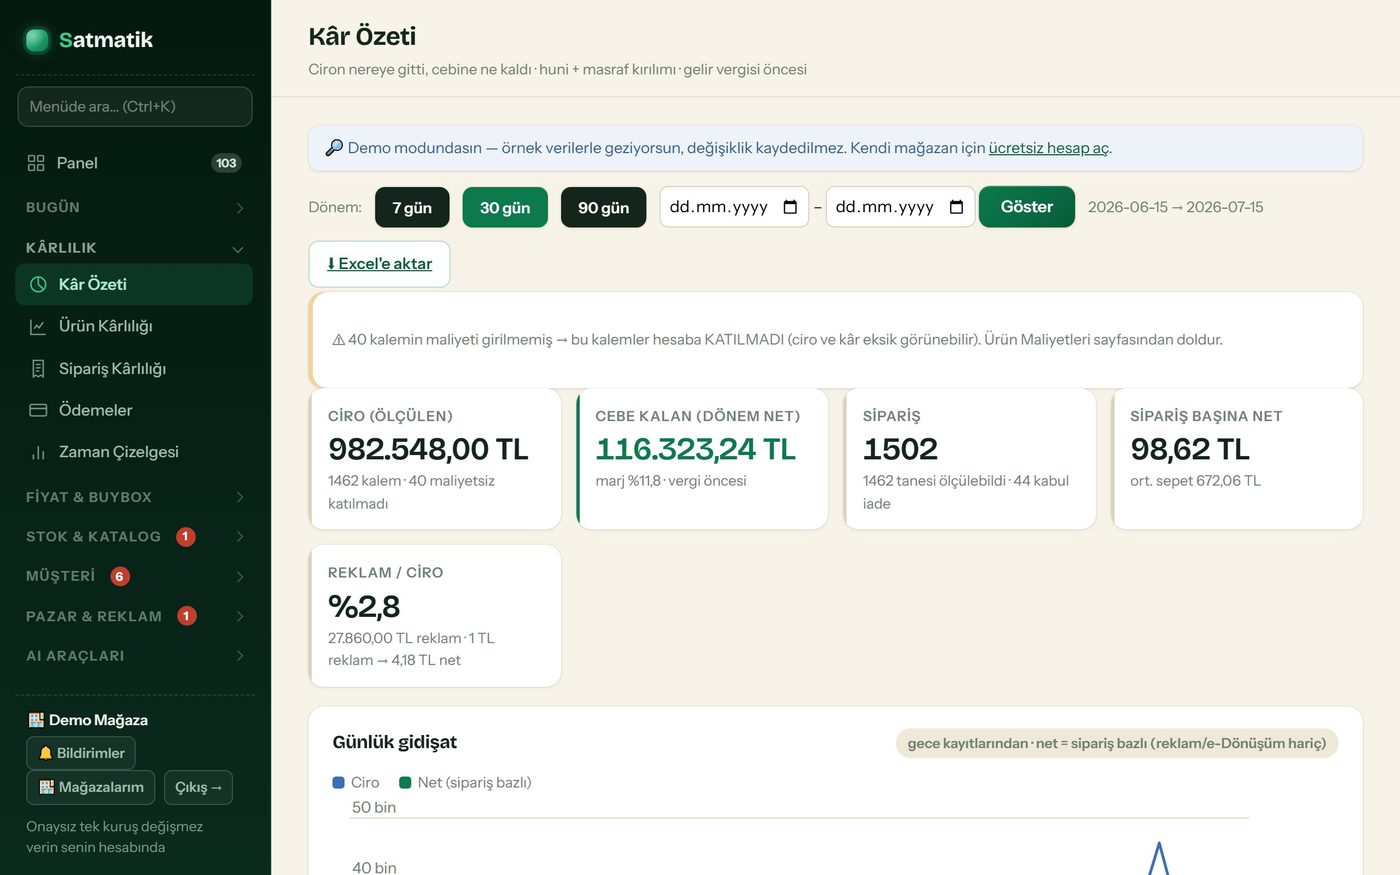Open Ödemeler card icon
The height and width of the screenshot is (875, 1400).
pos(38,410)
